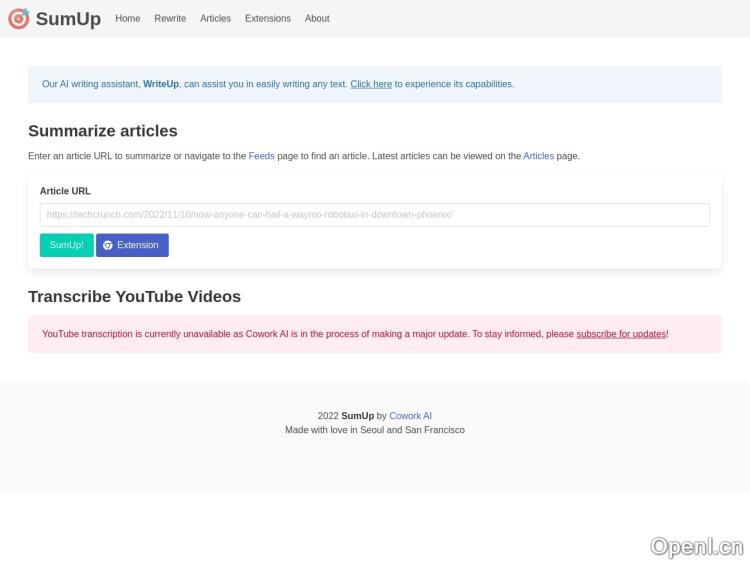Viewport: 750px width, 562px height.
Task: Click the bold WriteUp name in banner
Action: pyautogui.click(x=160, y=84)
